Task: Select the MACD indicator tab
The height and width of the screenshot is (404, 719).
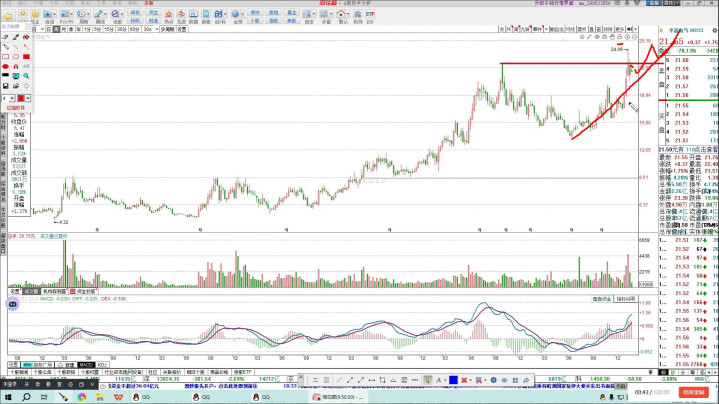Action: tap(86, 365)
